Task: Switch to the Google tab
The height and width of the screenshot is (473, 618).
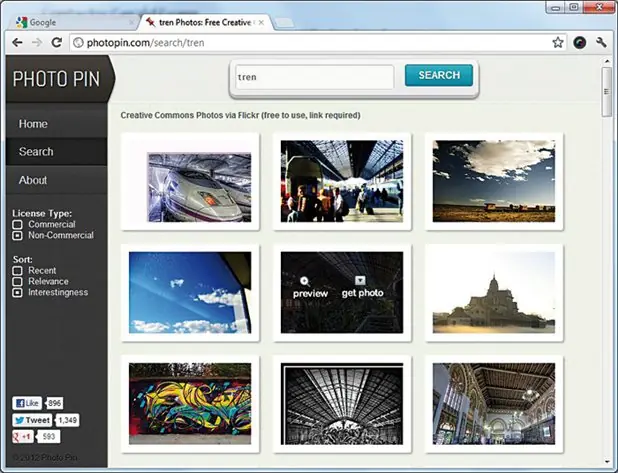Action: tap(73, 22)
